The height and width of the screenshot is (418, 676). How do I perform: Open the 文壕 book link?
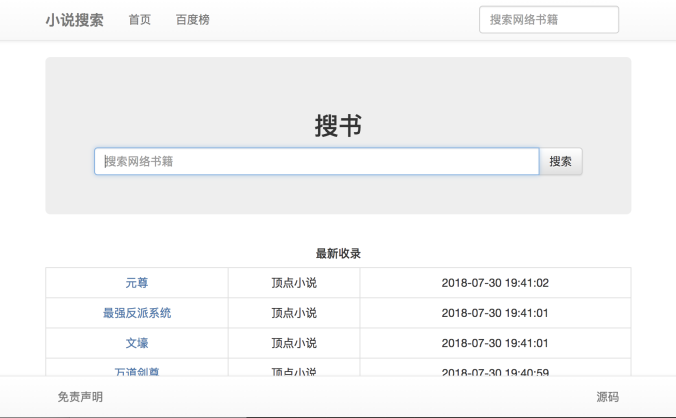[x=137, y=343]
